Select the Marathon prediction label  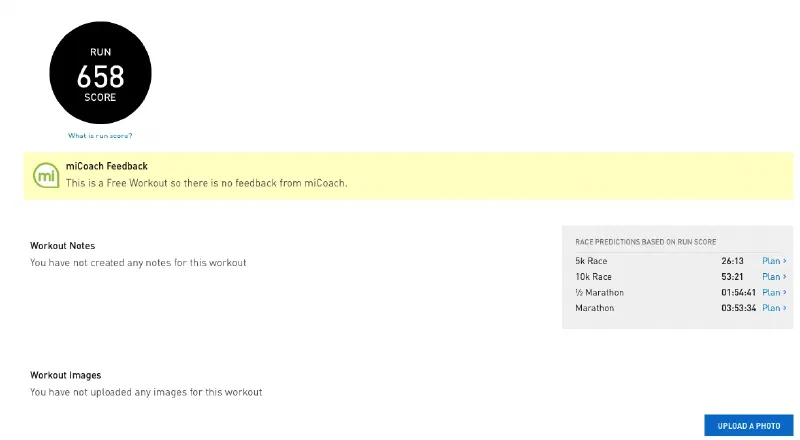594,308
